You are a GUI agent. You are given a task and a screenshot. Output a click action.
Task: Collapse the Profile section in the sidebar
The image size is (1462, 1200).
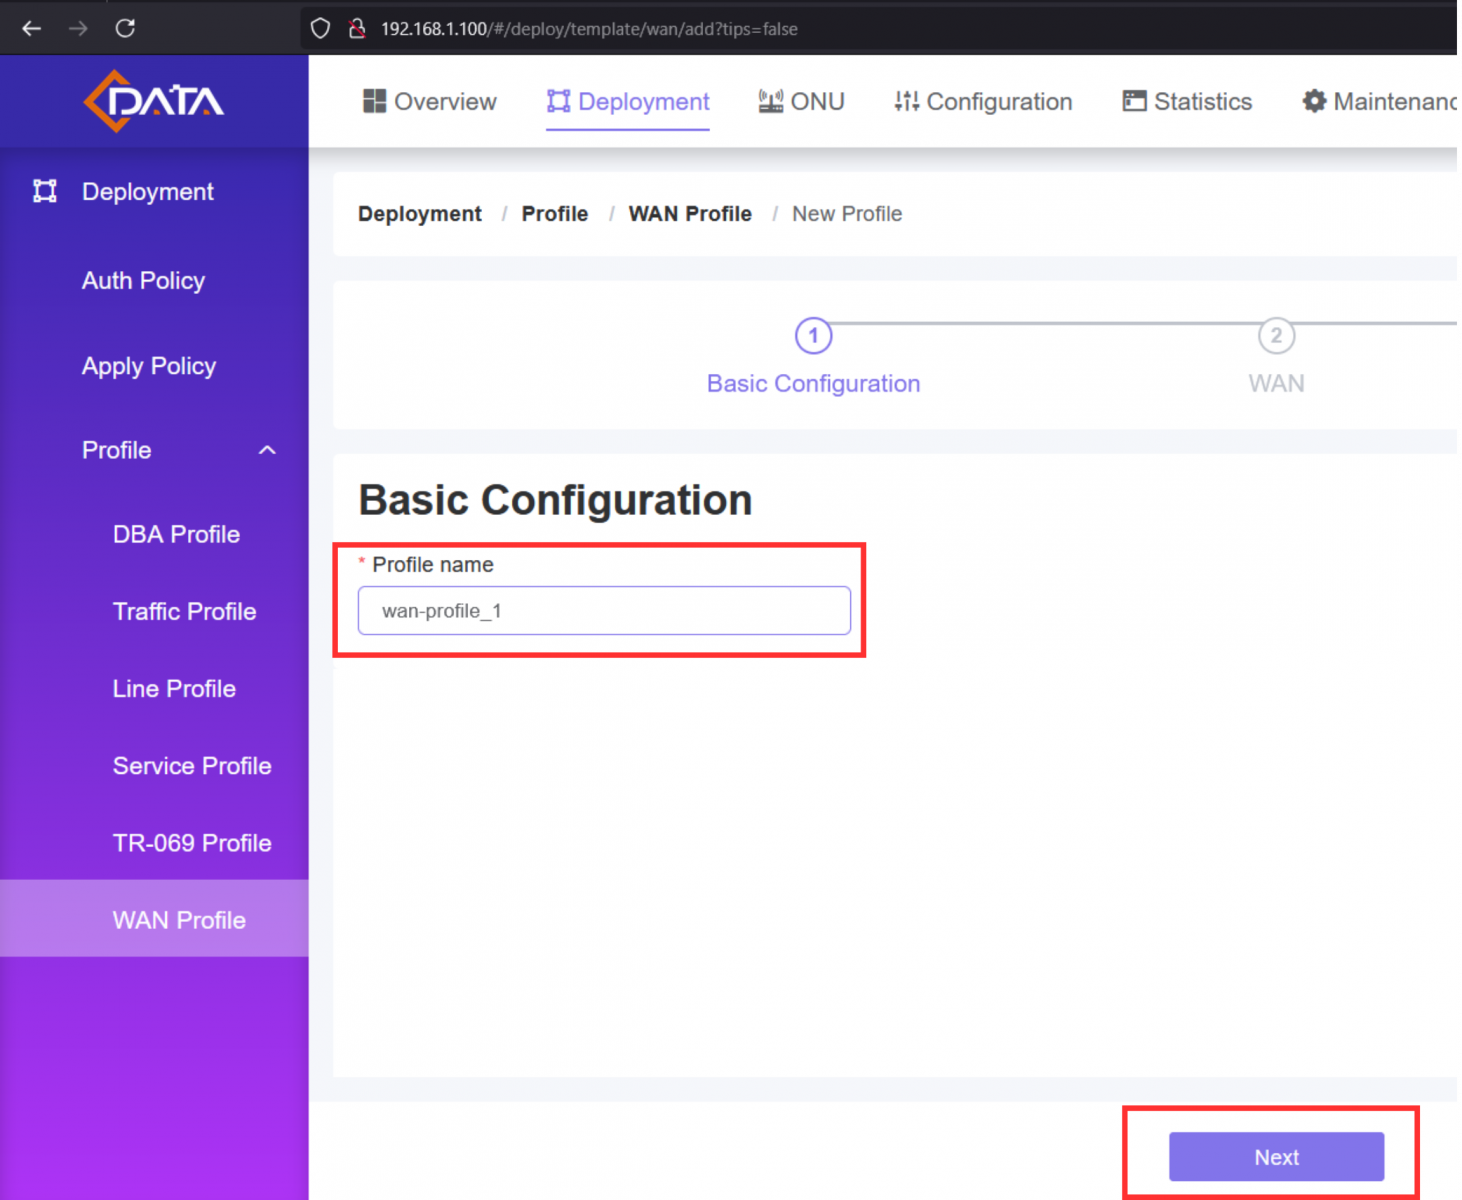266,451
